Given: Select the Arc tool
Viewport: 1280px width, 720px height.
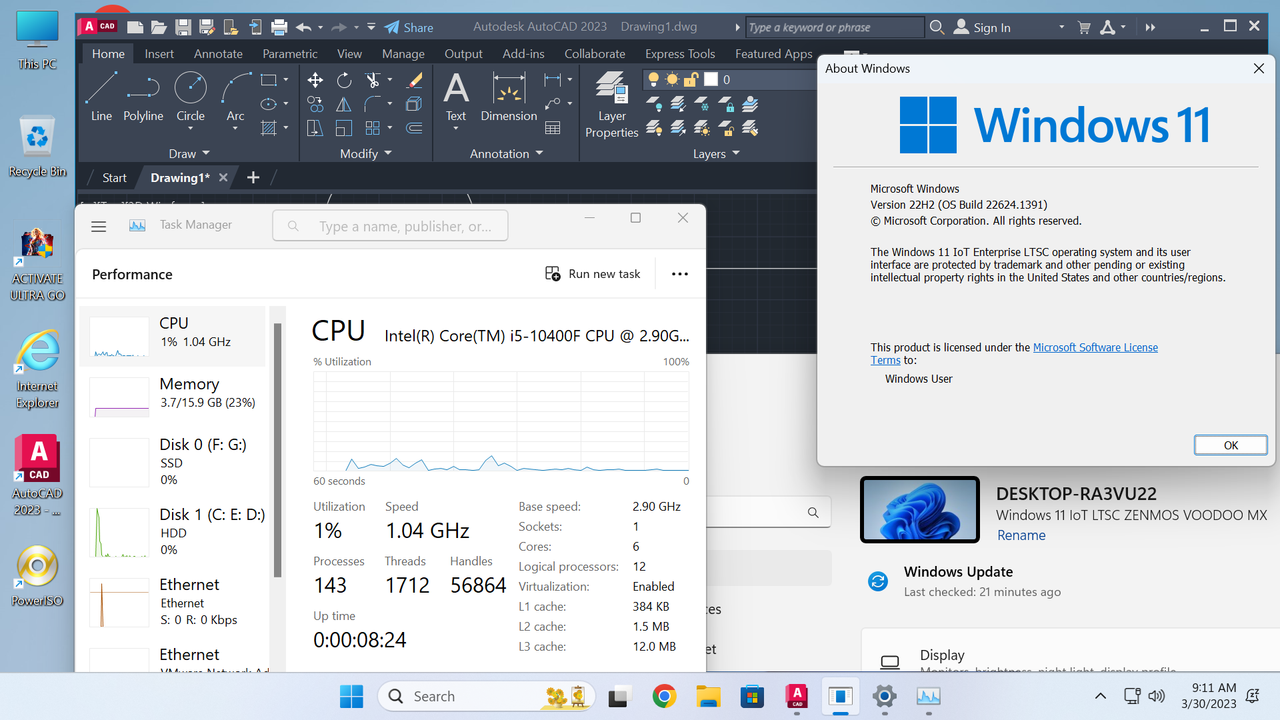Looking at the screenshot, I should (x=235, y=97).
